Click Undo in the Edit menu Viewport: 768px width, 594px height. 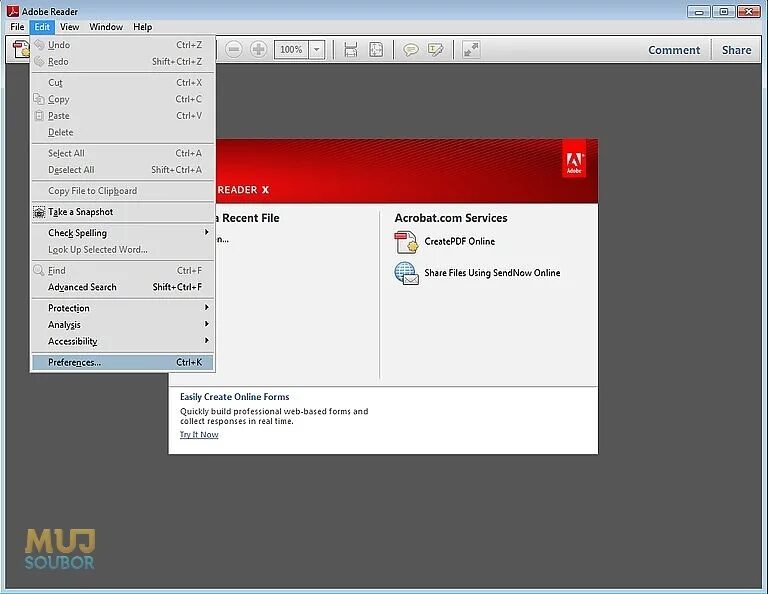tap(123, 45)
